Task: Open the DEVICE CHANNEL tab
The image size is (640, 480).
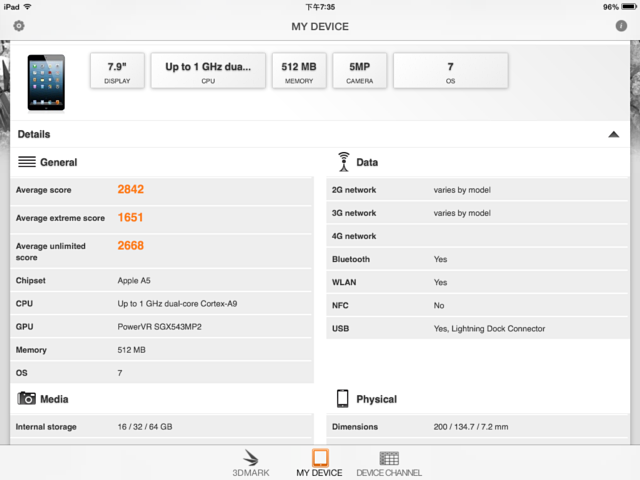Action: [389, 463]
